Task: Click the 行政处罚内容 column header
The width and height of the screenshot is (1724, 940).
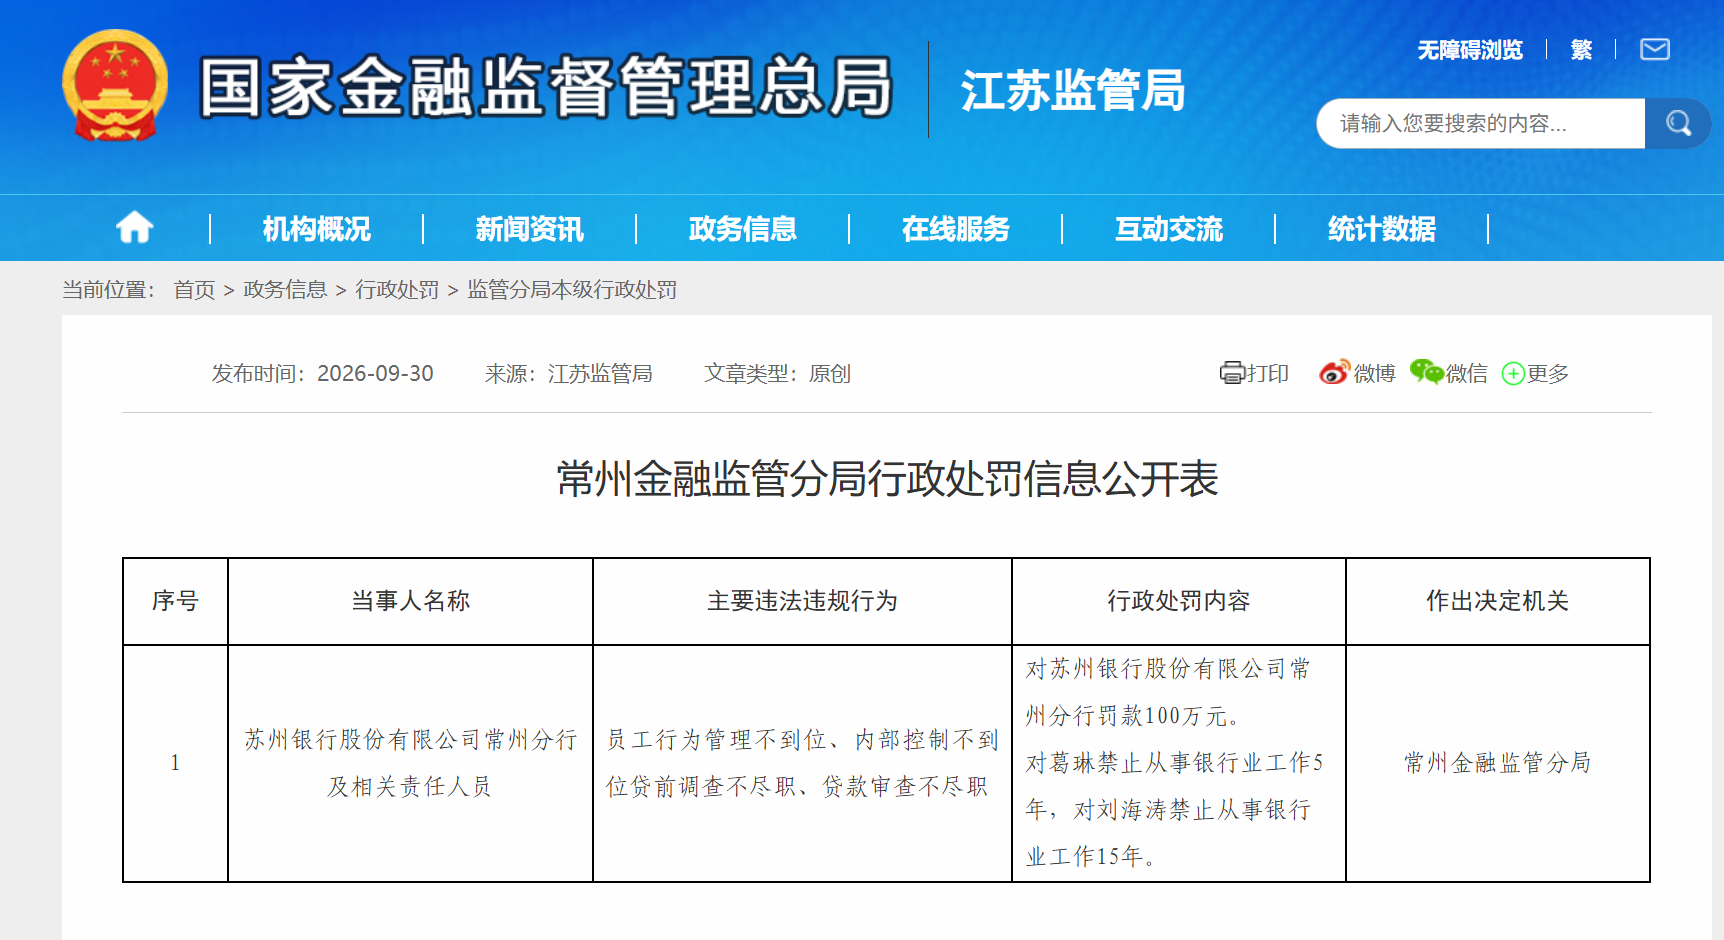Action: point(1179,601)
